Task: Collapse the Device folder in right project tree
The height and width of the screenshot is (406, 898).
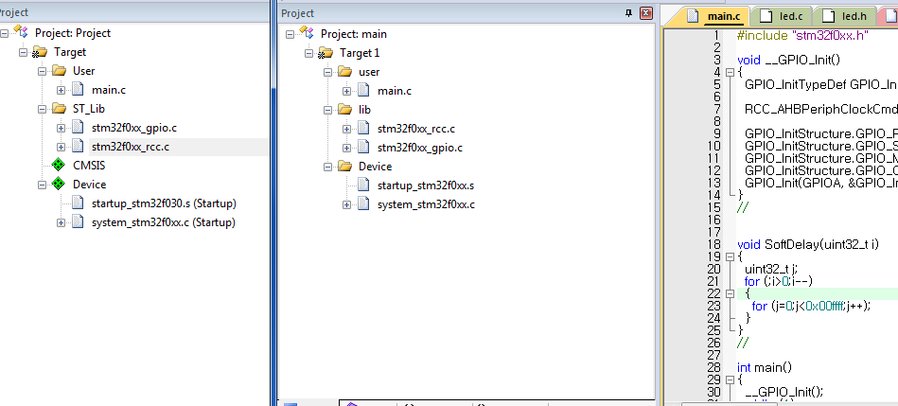Action: coord(328,166)
